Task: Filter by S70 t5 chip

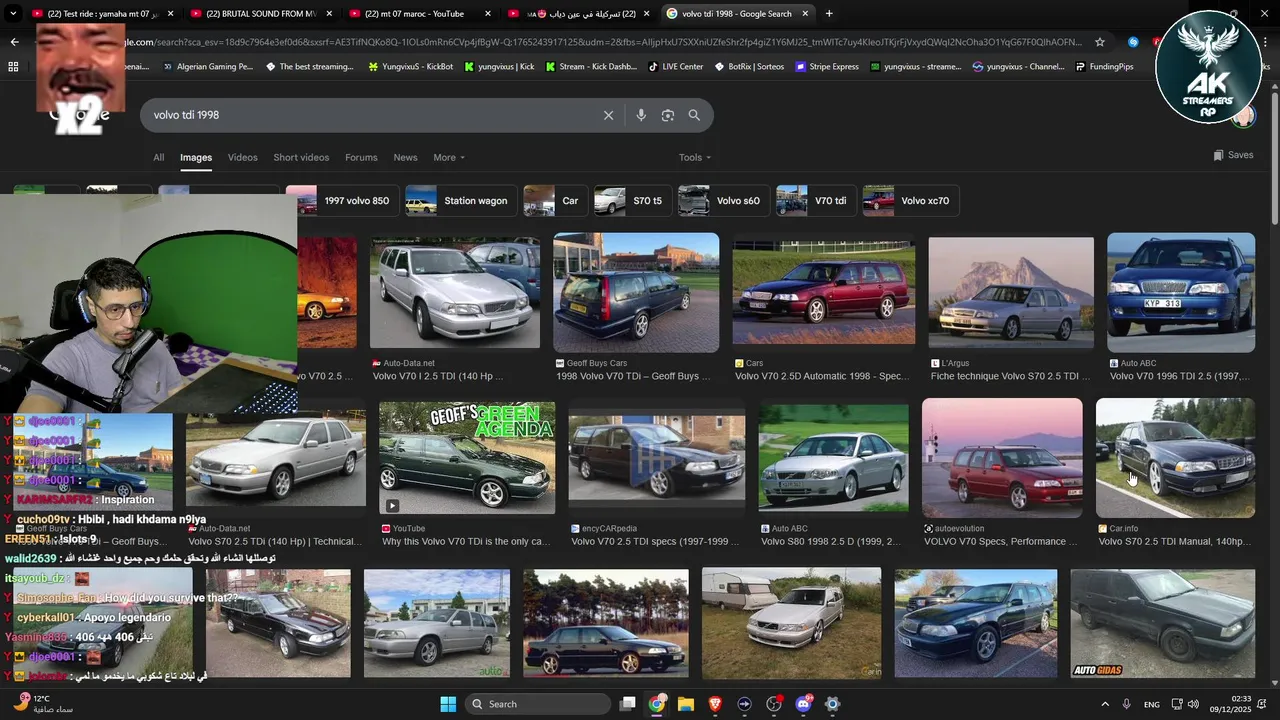Action: point(632,201)
